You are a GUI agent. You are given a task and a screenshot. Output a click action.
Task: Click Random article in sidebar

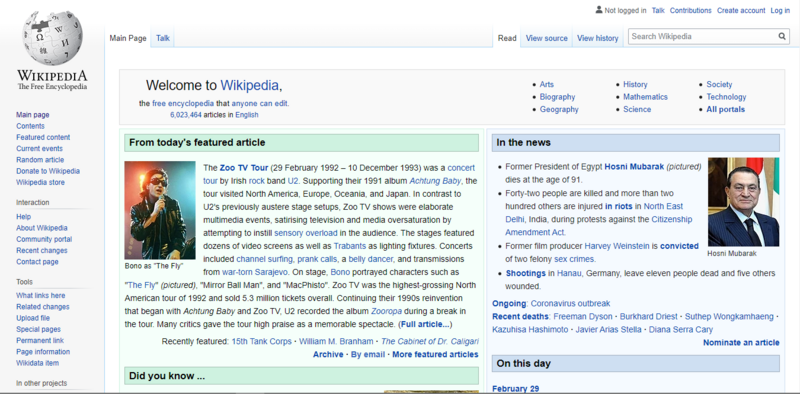click(40, 160)
